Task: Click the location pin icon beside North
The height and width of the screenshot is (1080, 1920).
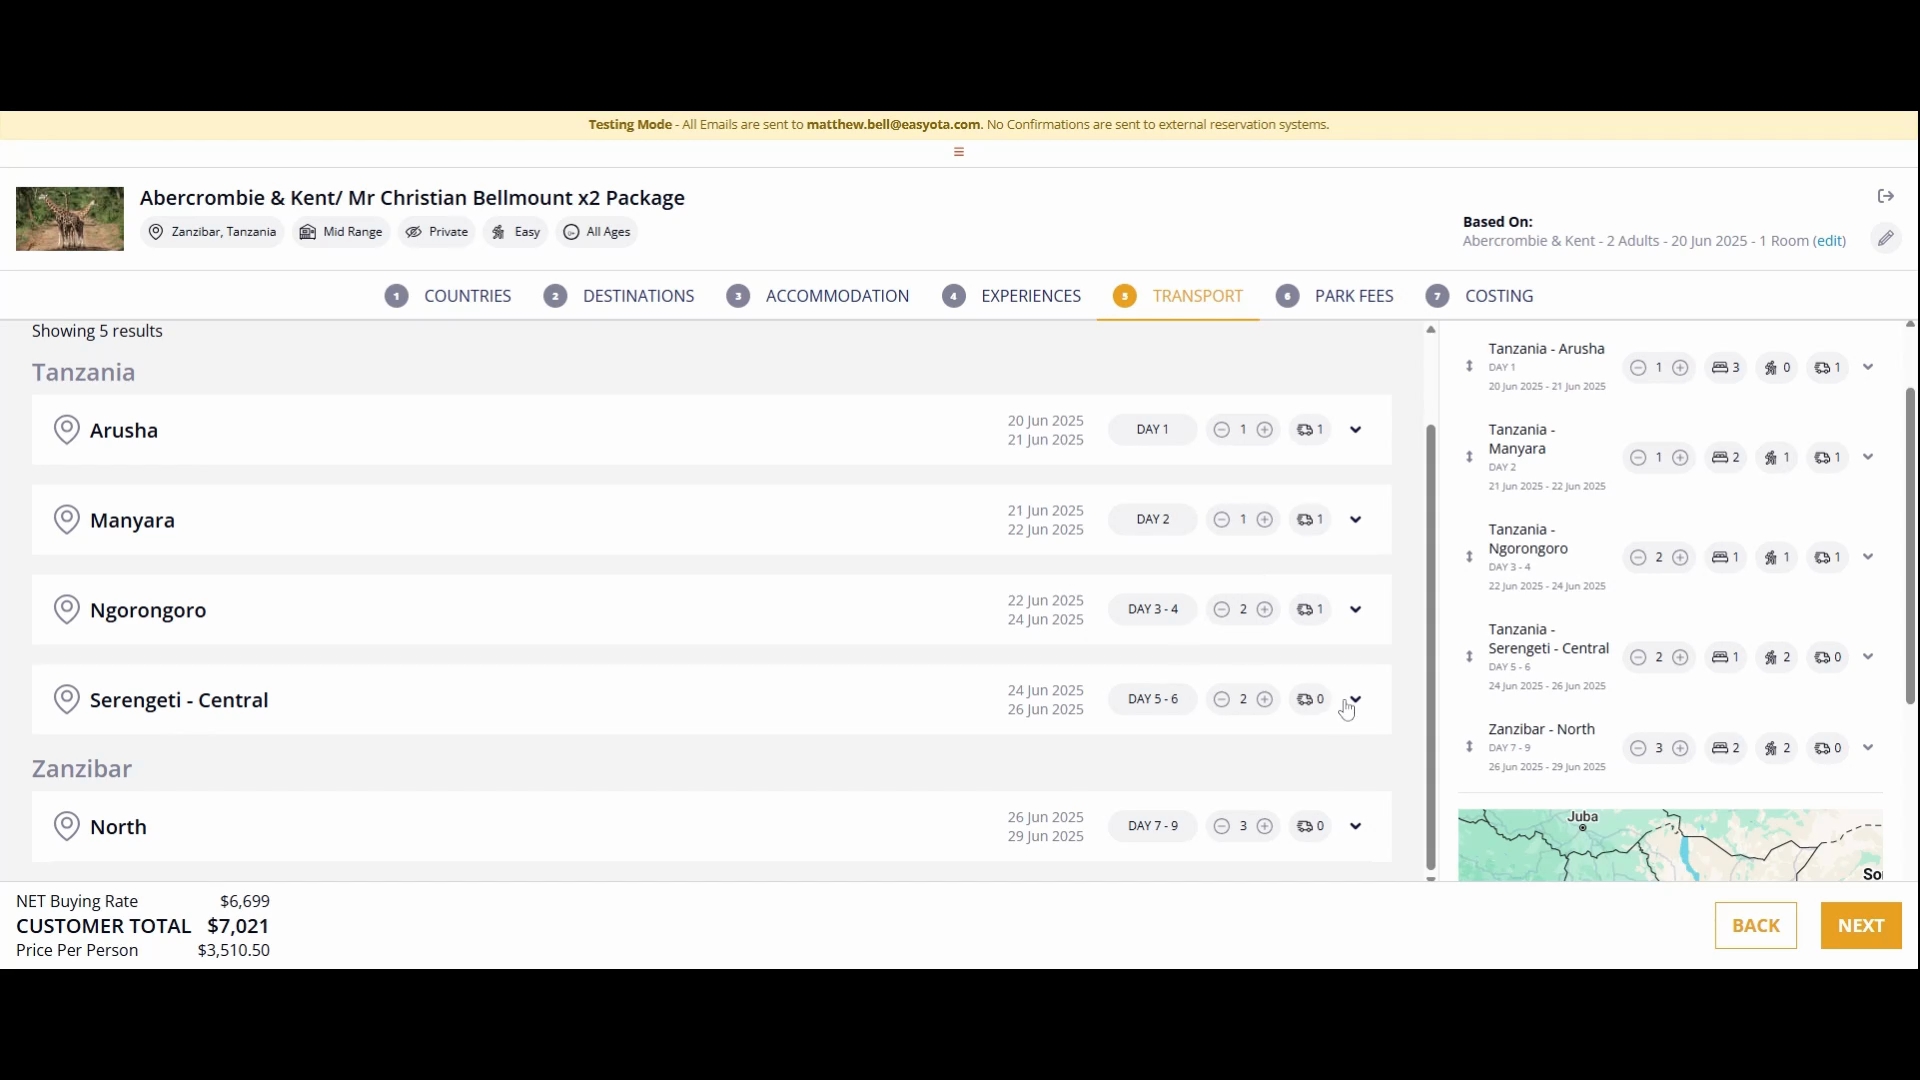Action: (x=67, y=827)
